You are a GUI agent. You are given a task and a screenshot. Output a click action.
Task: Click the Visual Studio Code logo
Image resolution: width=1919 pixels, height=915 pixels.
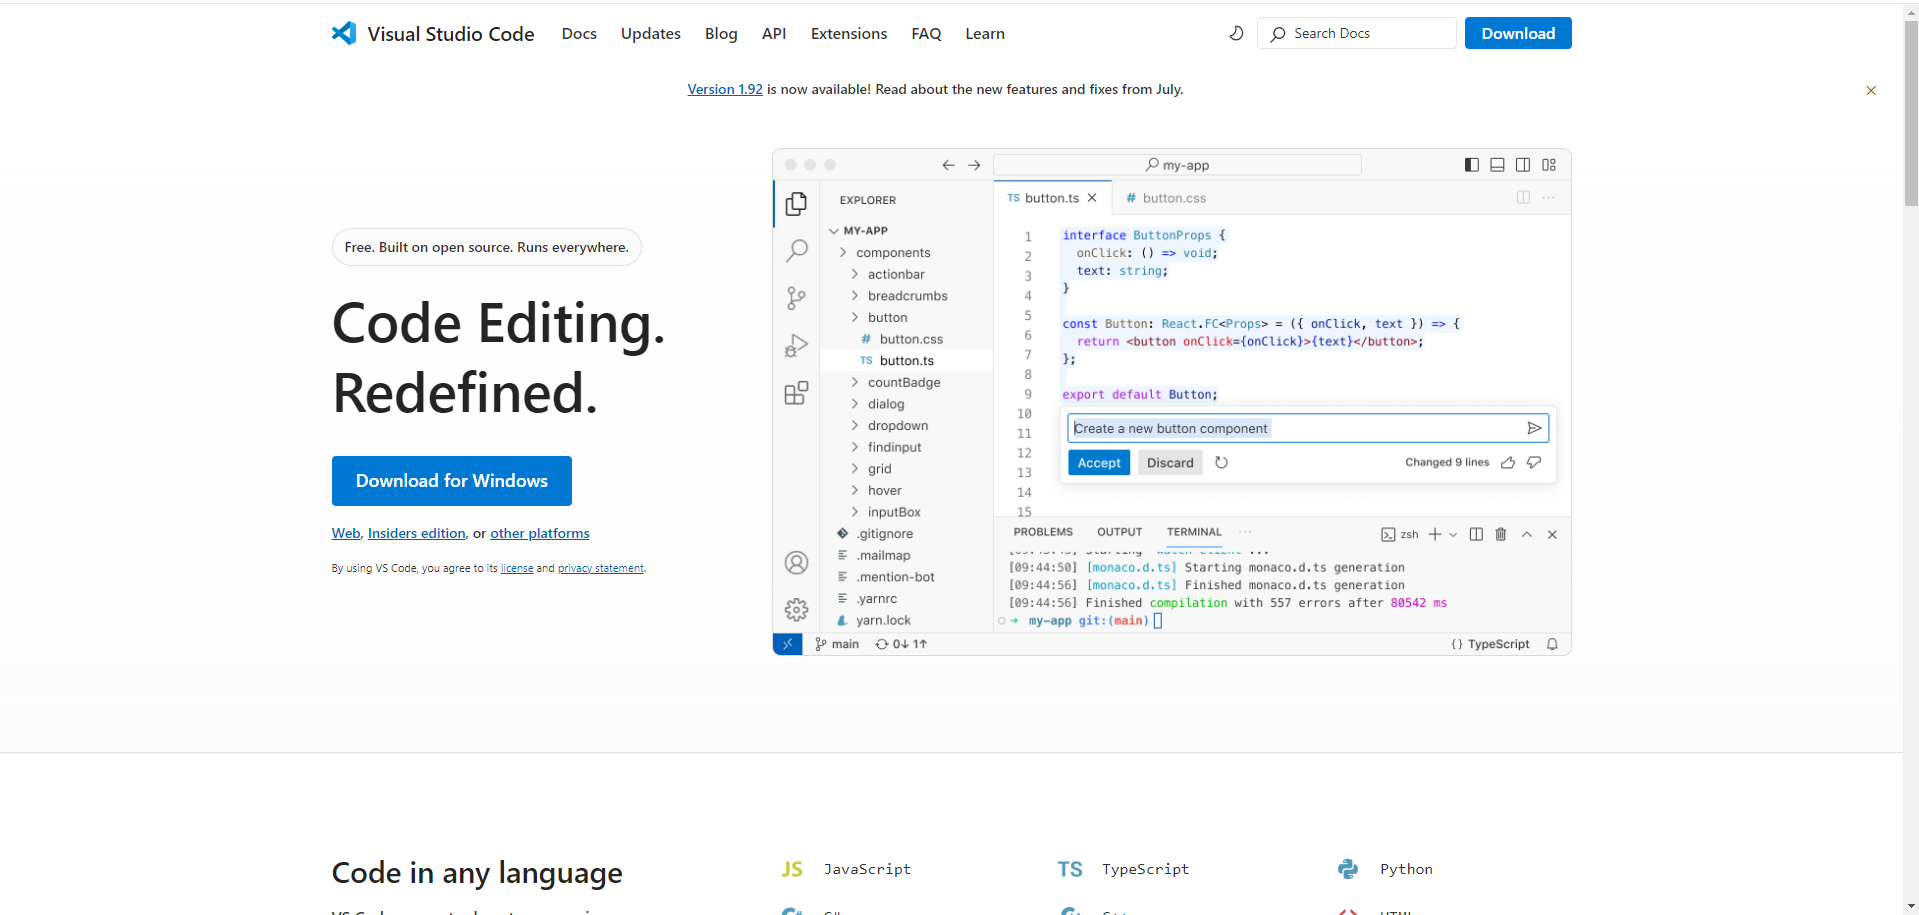[x=344, y=33]
